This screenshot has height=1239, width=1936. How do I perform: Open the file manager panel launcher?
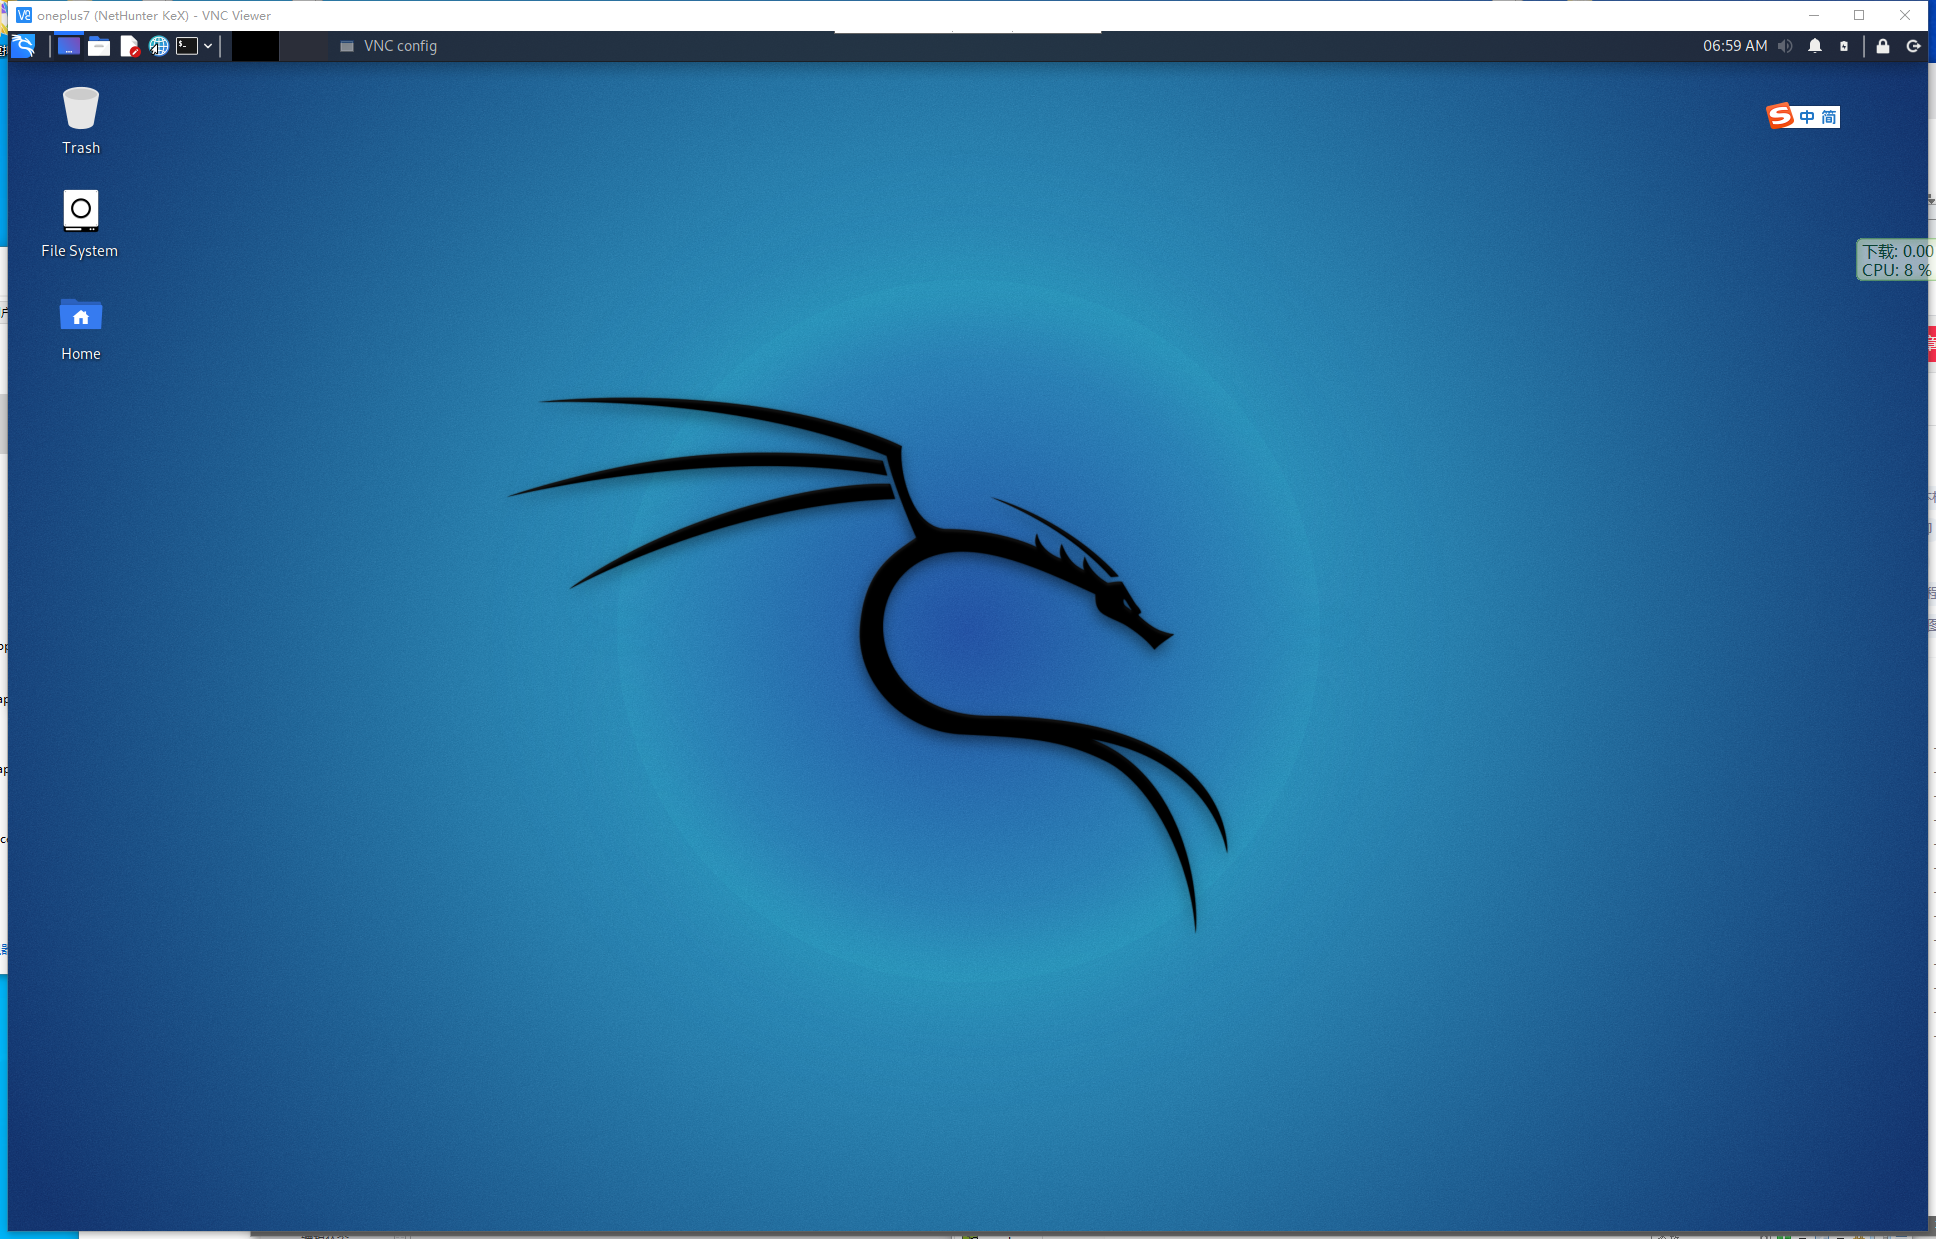pos(99,46)
